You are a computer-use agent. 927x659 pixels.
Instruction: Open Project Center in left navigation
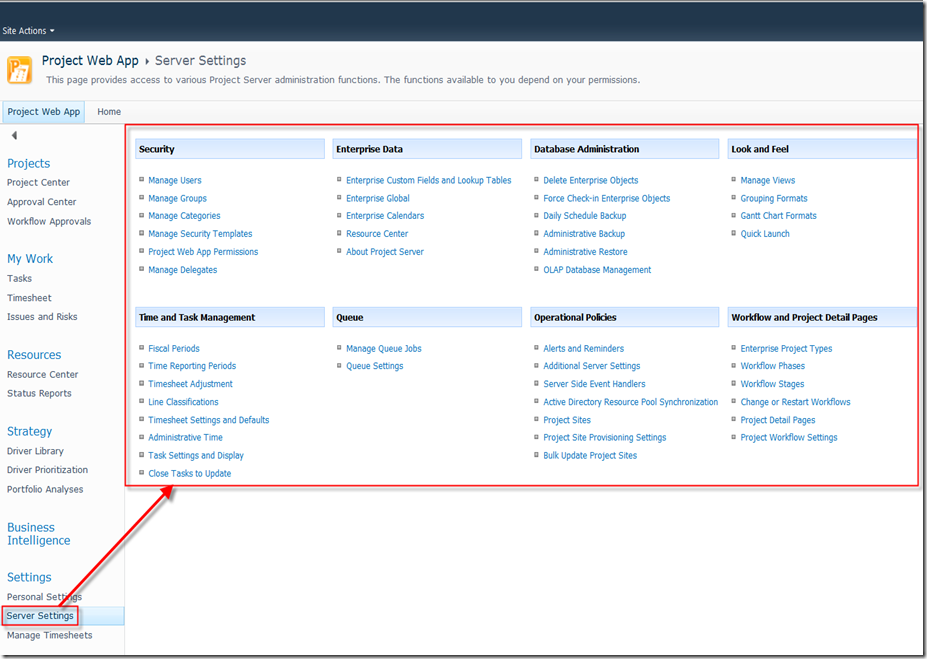click(x=38, y=183)
